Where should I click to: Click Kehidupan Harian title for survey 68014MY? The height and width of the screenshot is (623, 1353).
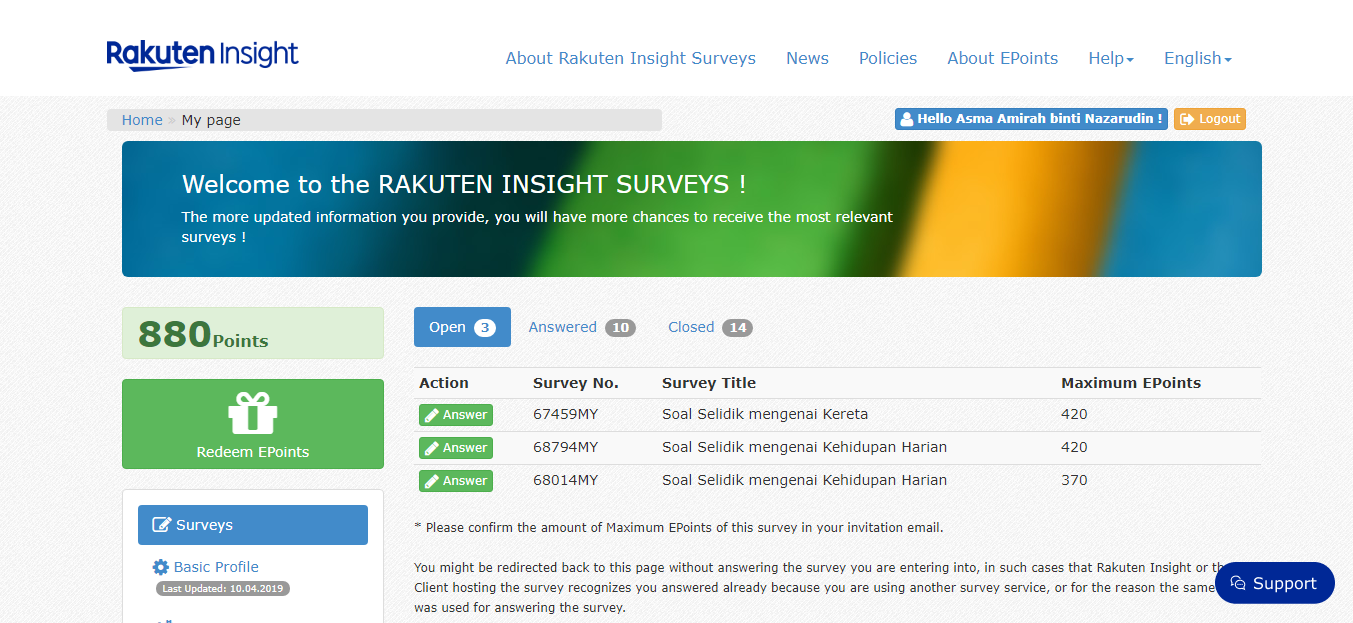[804, 480]
